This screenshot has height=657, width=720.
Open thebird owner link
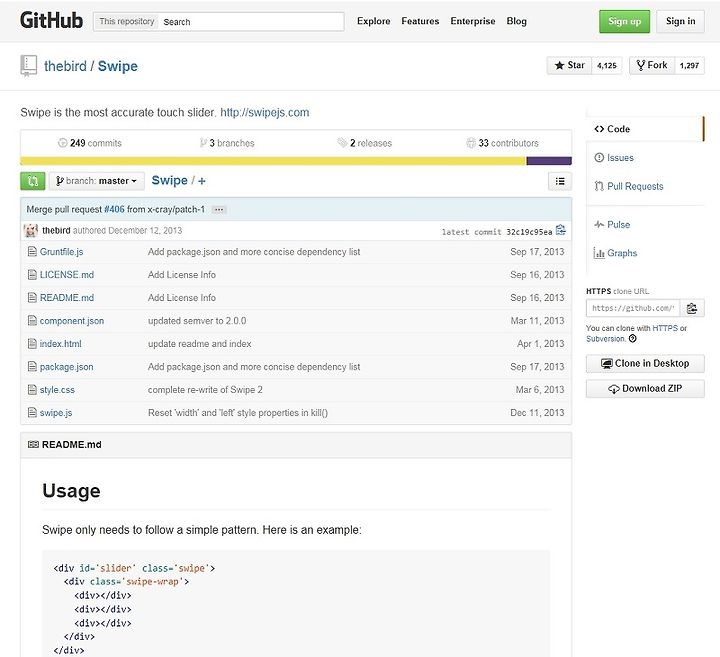coord(65,66)
